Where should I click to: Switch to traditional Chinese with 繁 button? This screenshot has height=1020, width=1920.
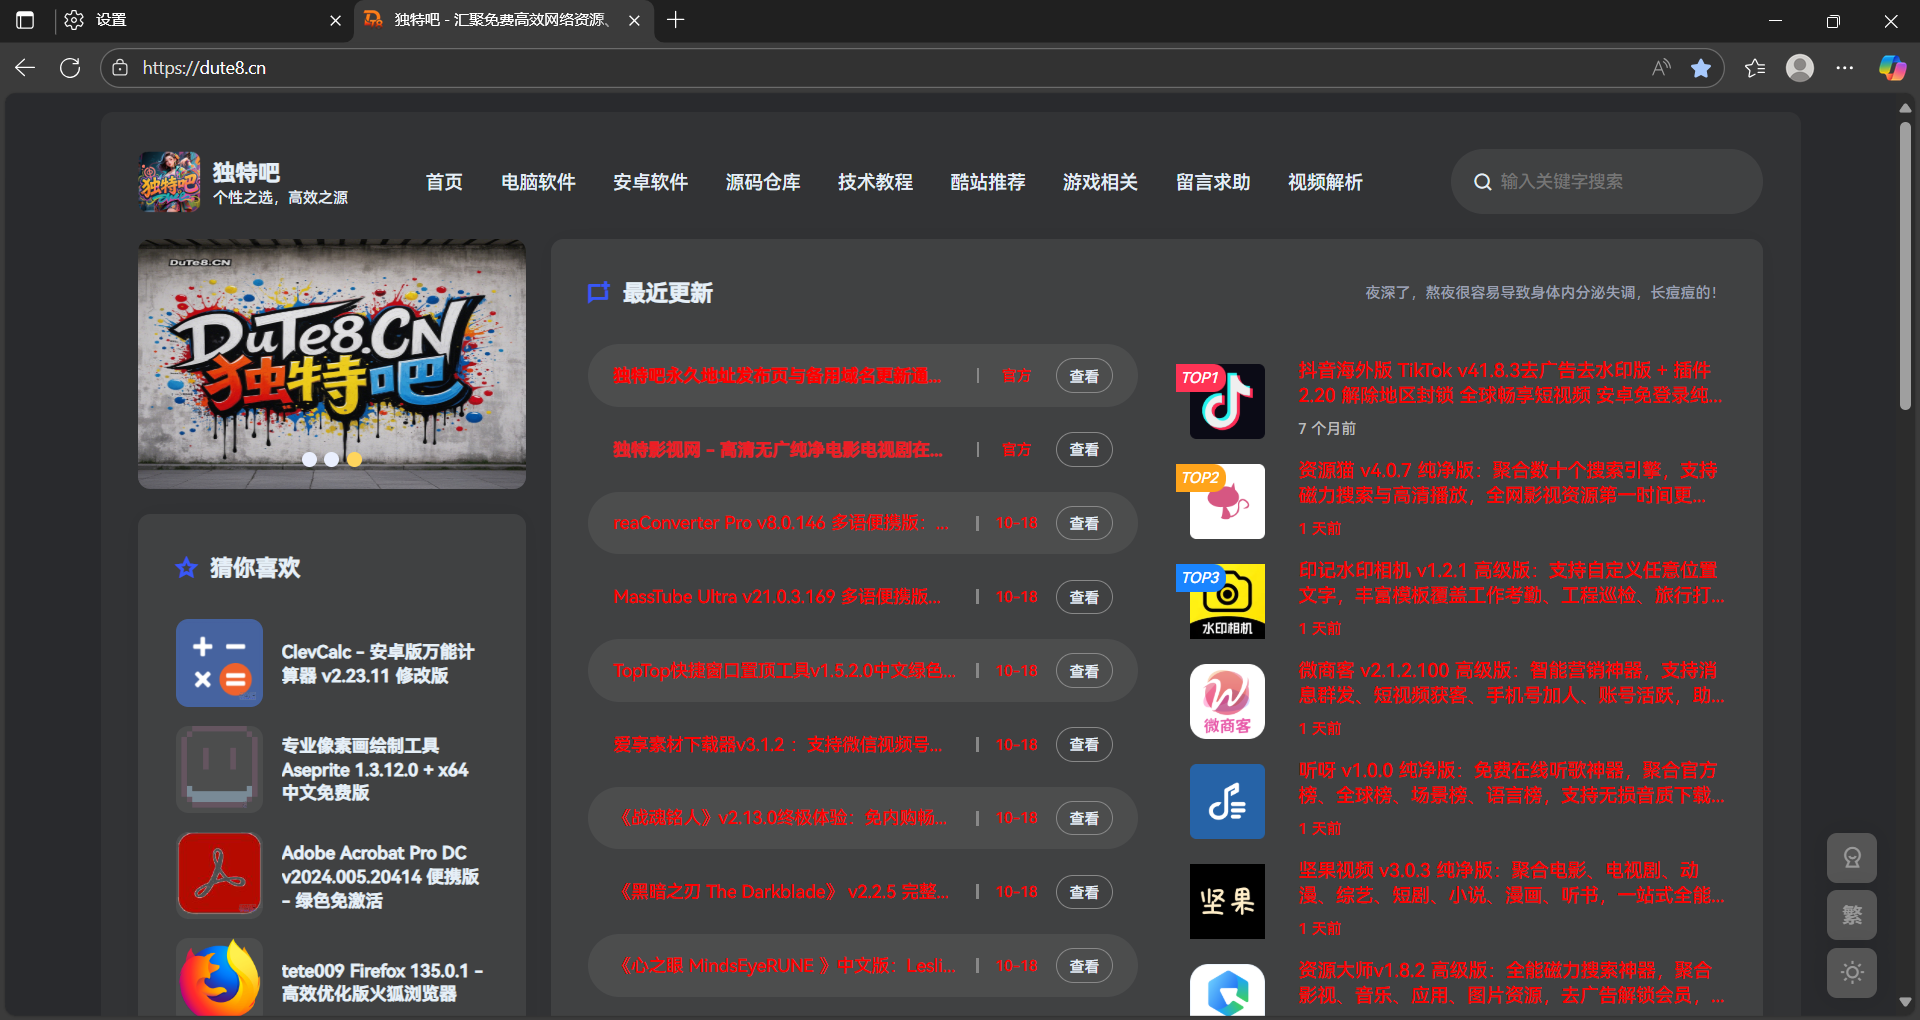click(x=1852, y=915)
